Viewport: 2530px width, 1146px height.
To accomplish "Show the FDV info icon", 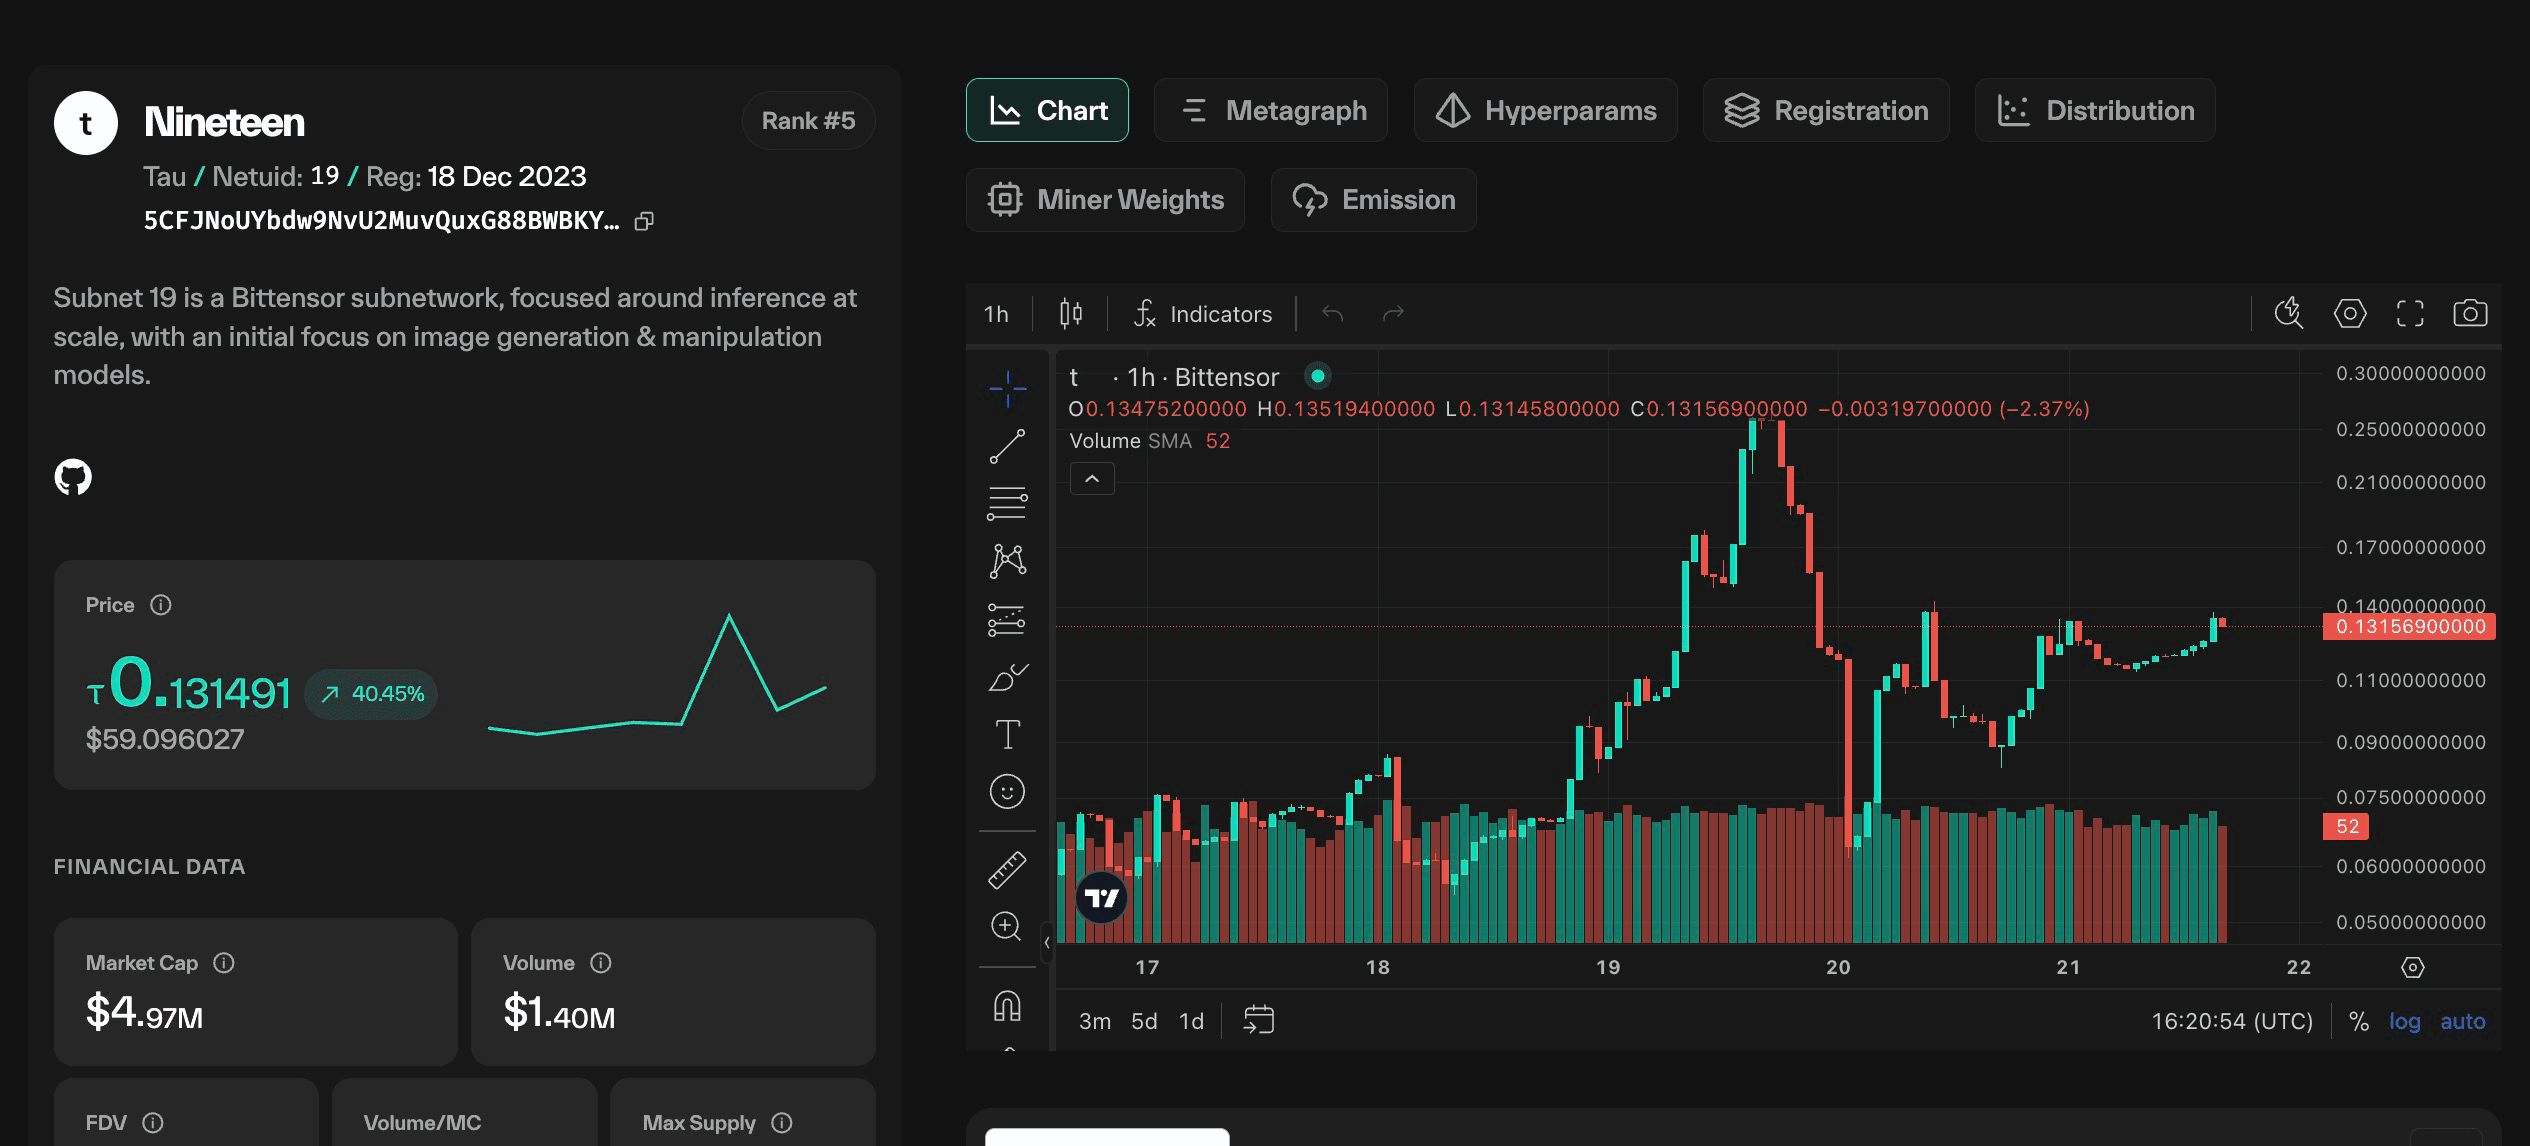I will pos(152,1123).
